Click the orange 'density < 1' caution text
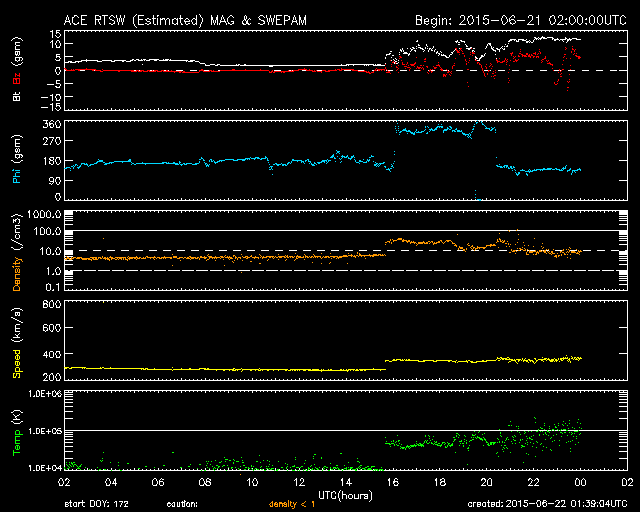 coord(292,504)
